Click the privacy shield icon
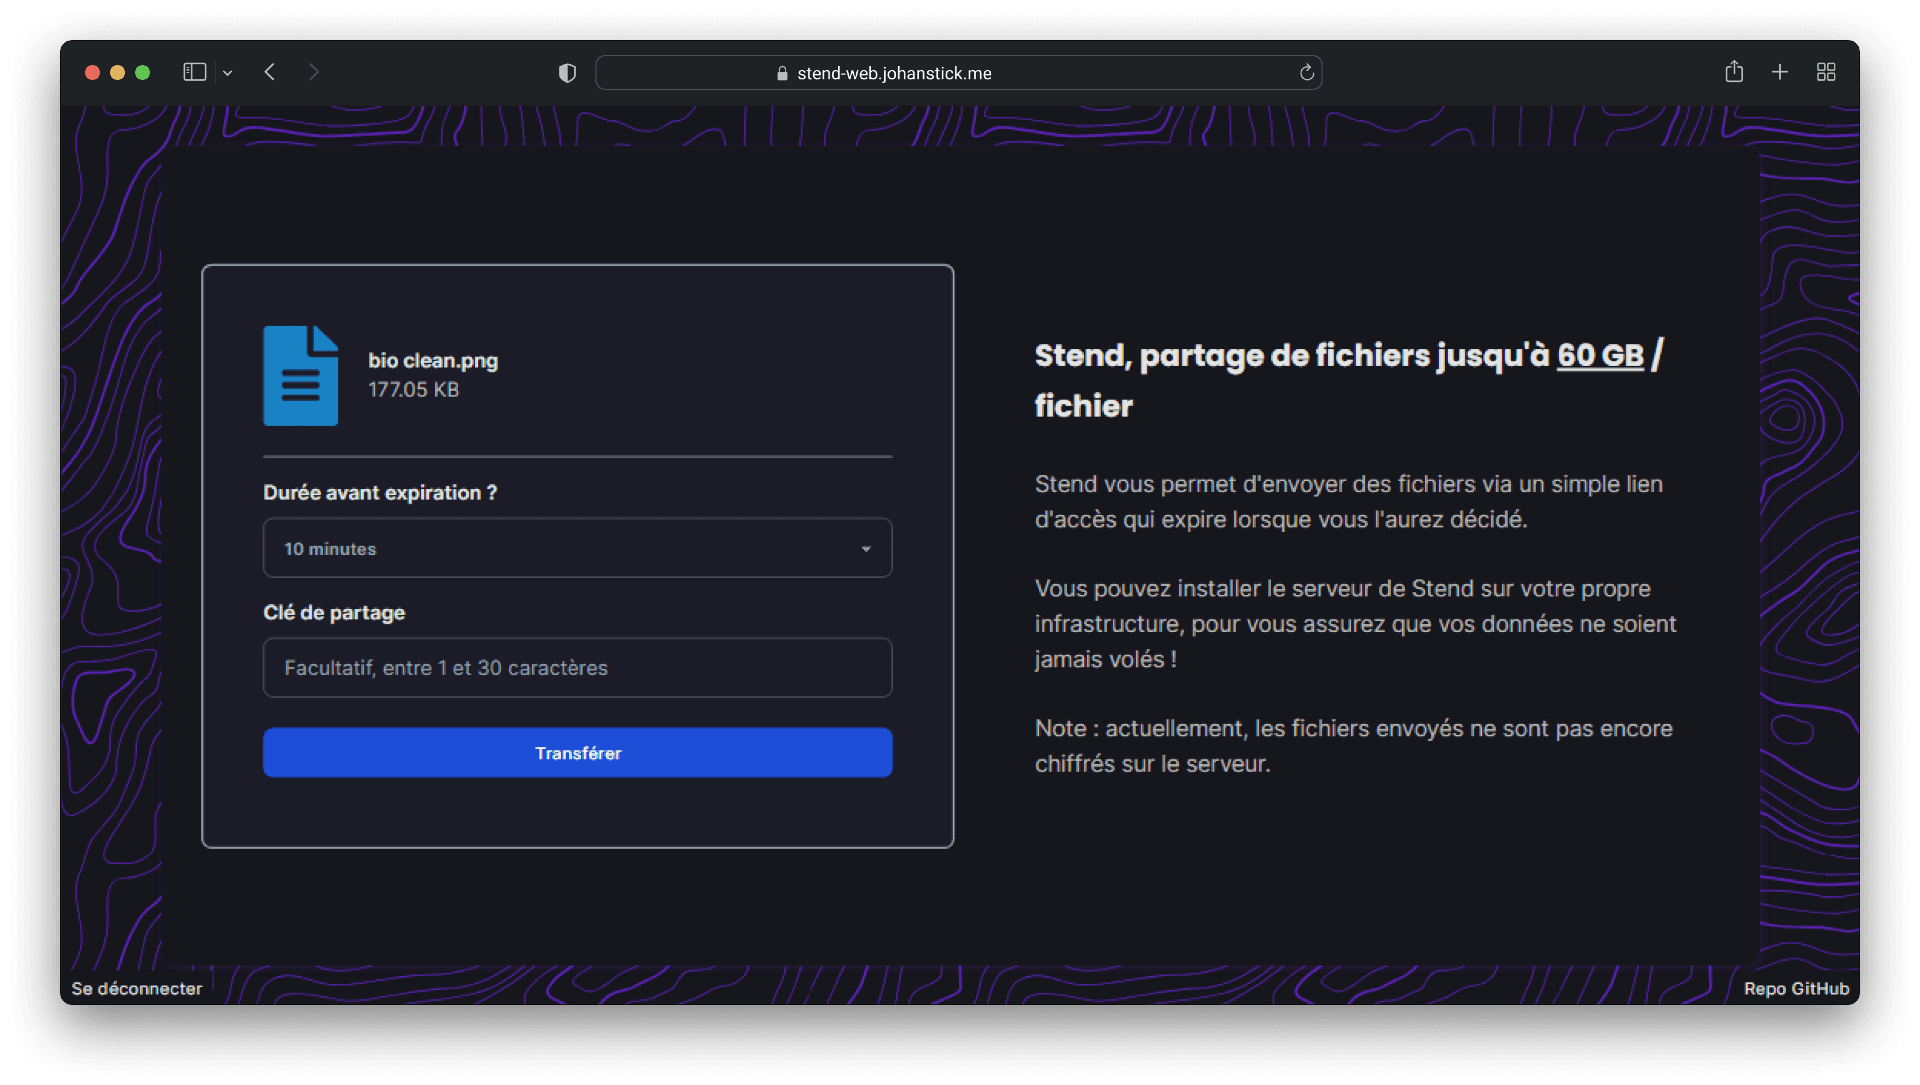The height and width of the screenshot is (1085, 1920). click(567, 73)
